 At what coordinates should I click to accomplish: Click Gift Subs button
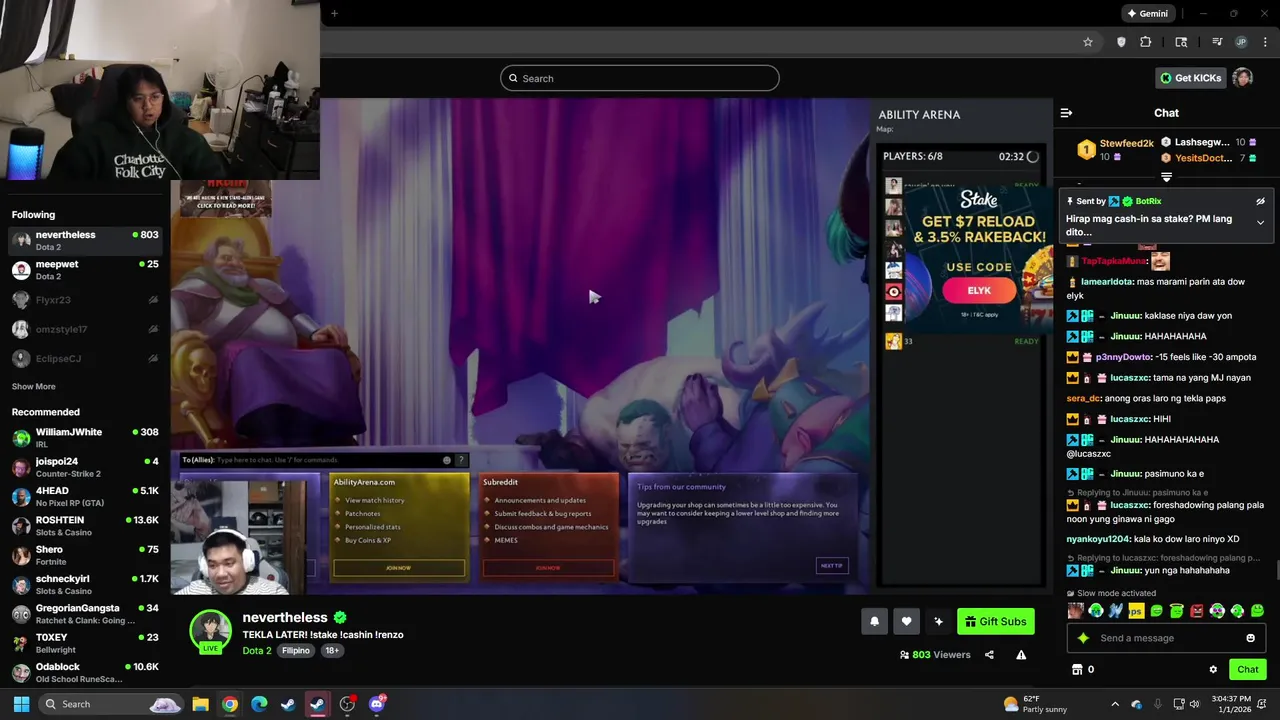[x=995, y=621]
